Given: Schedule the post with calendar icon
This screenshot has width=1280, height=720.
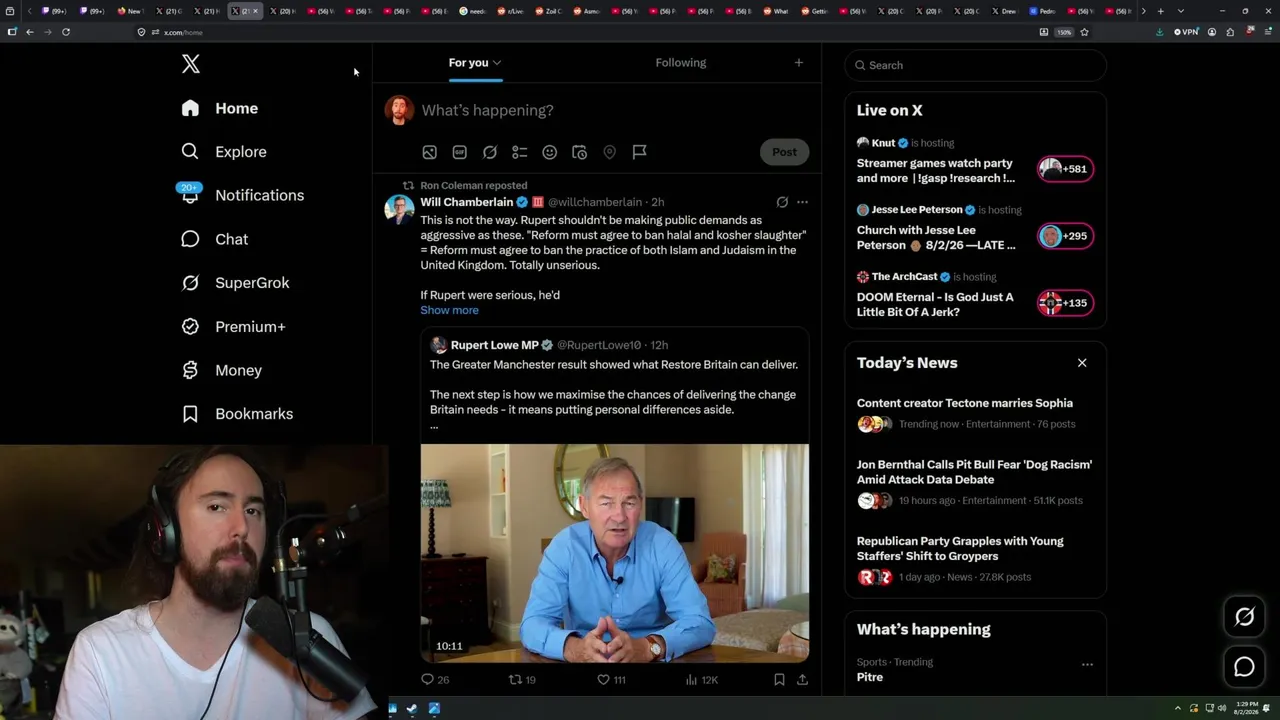Looking at the screenshot, I should click(579, 152).
